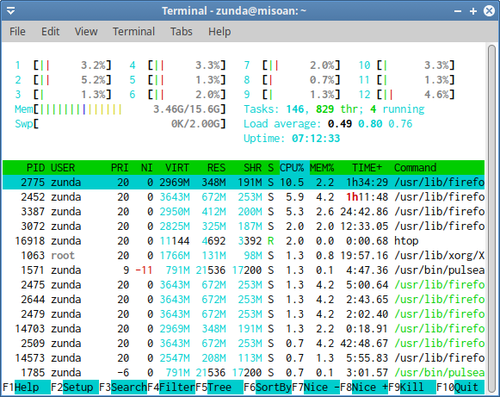Screen dimensions: 500x397
Task: Click the F3 Search function button
Action: (123, 387)
